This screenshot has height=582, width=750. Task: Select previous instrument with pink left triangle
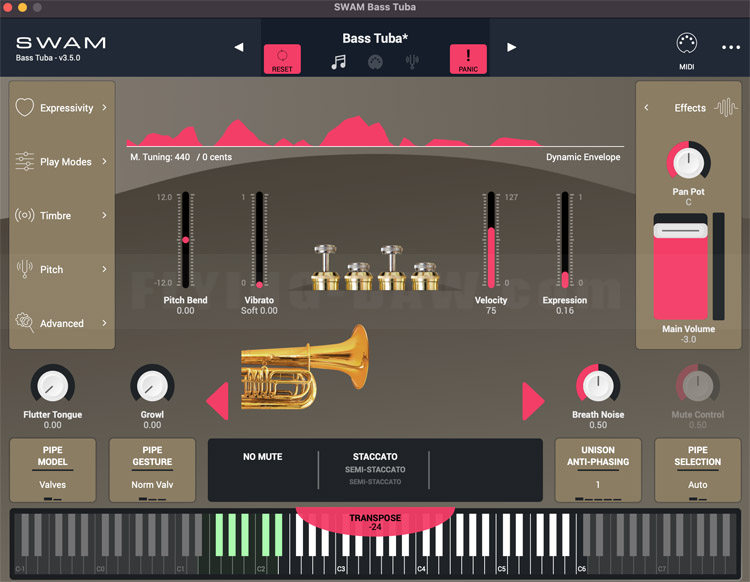pyautogui.click(x=218, y=401)
